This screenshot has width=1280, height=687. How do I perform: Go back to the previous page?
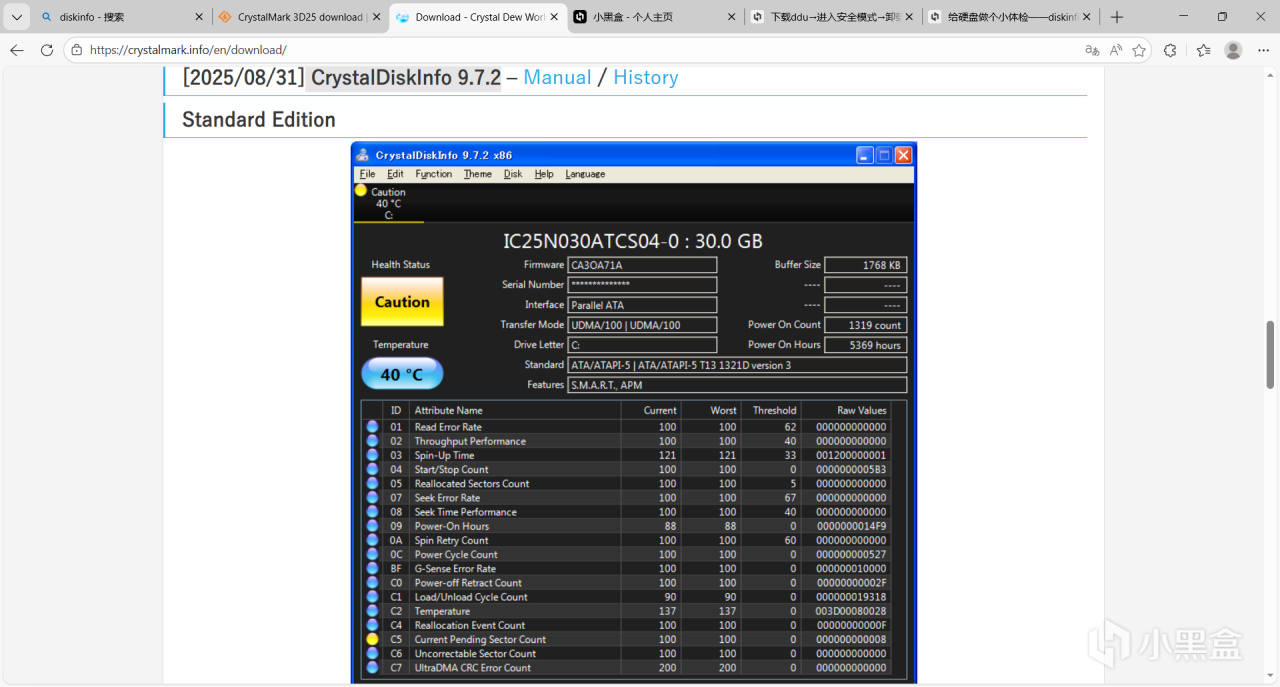click(17, 50)
